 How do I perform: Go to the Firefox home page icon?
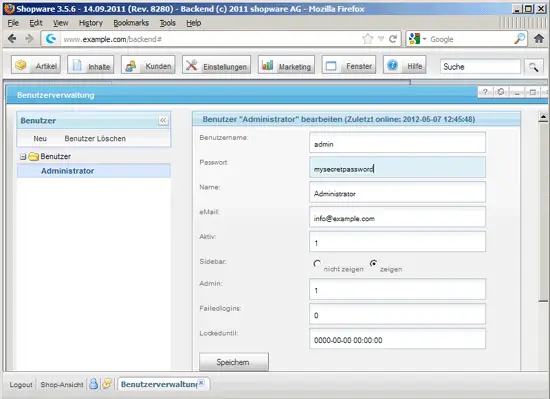(539, 39)
